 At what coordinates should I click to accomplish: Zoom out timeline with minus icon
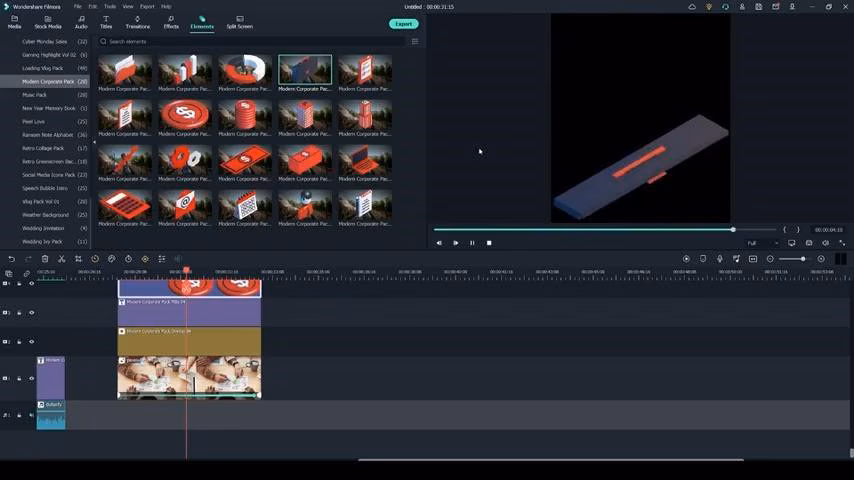coord(770,259)
